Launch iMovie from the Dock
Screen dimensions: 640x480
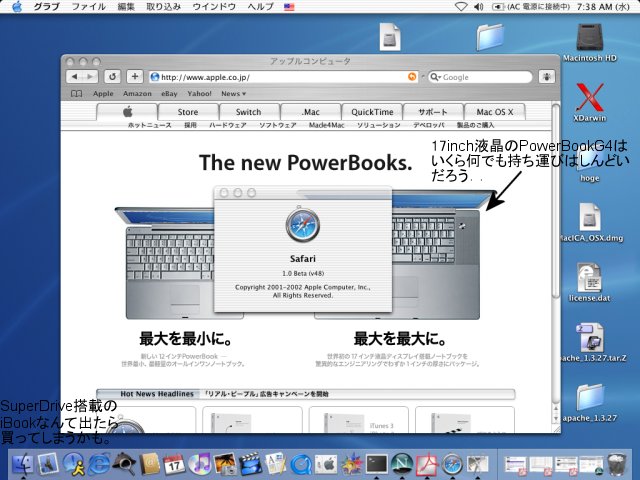pos(251,464)
